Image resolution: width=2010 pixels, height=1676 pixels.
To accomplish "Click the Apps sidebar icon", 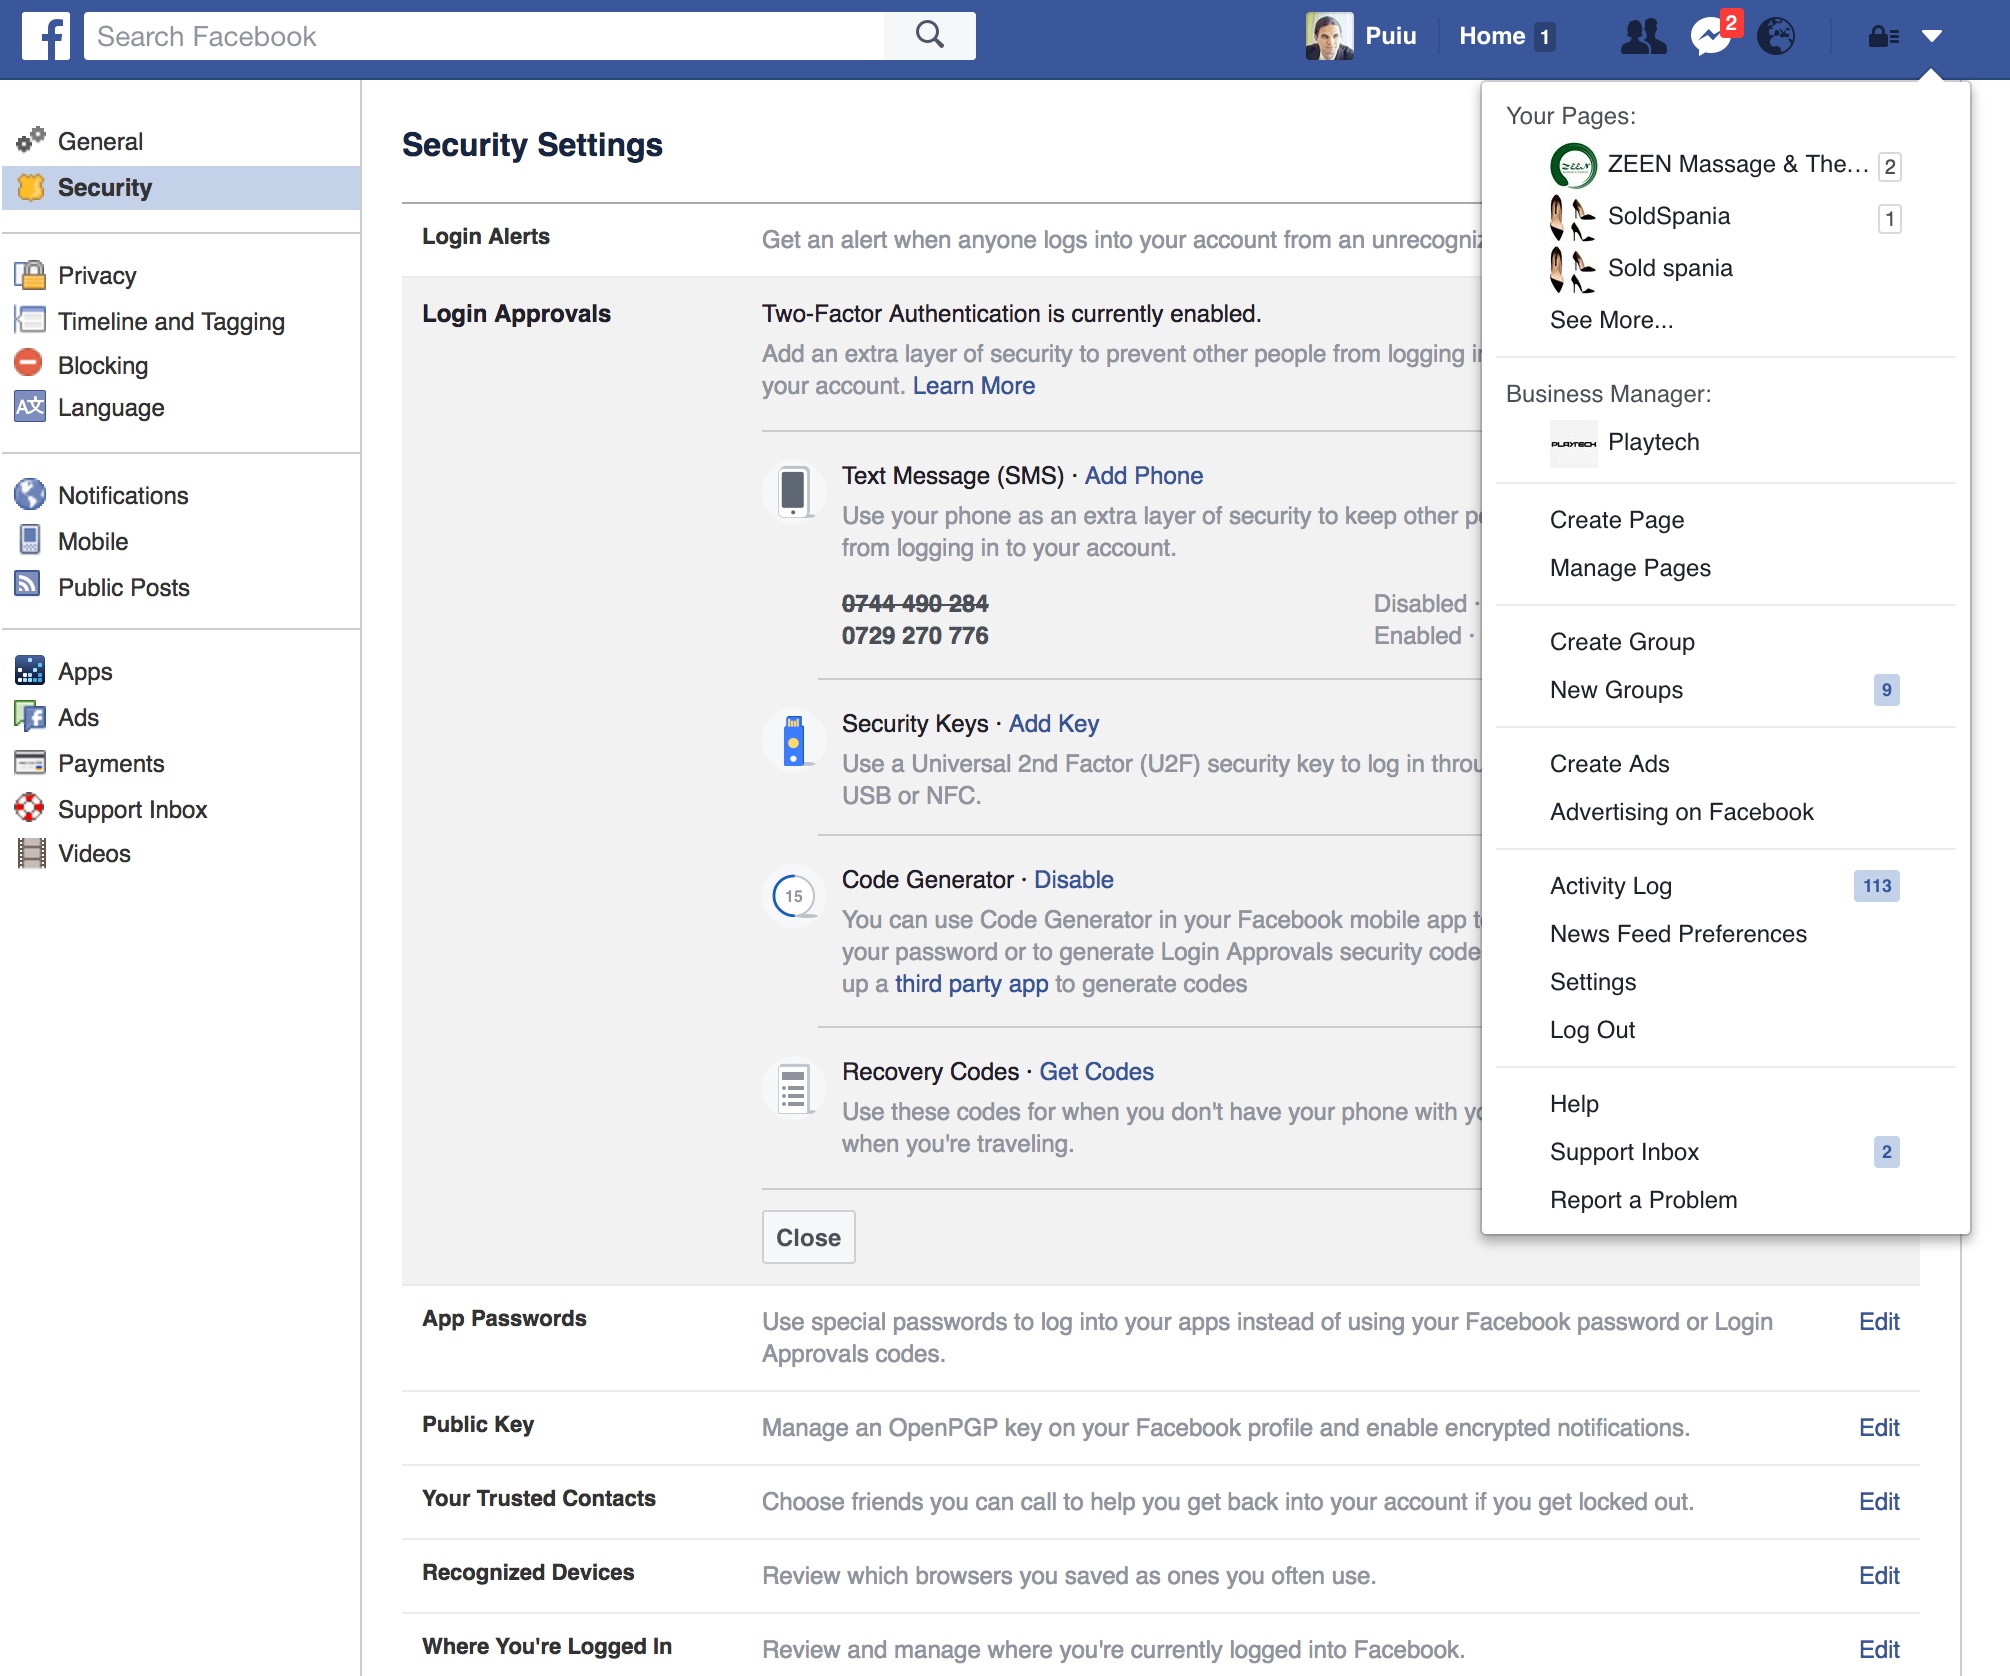I will [30, 670].
